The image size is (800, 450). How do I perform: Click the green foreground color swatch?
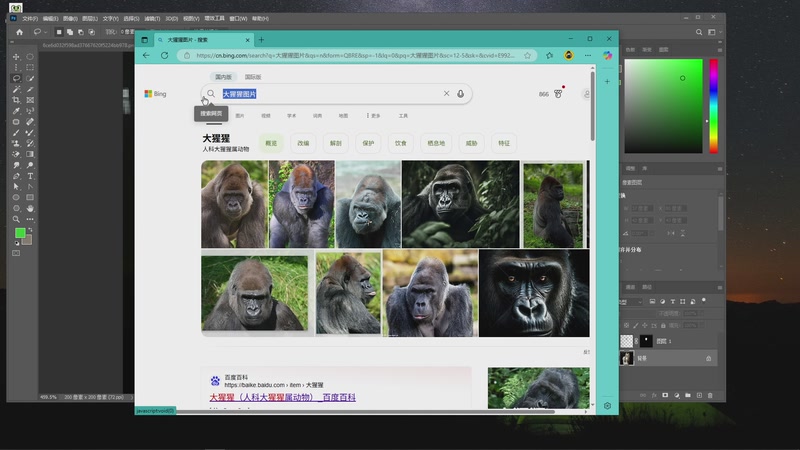point(20,233)
